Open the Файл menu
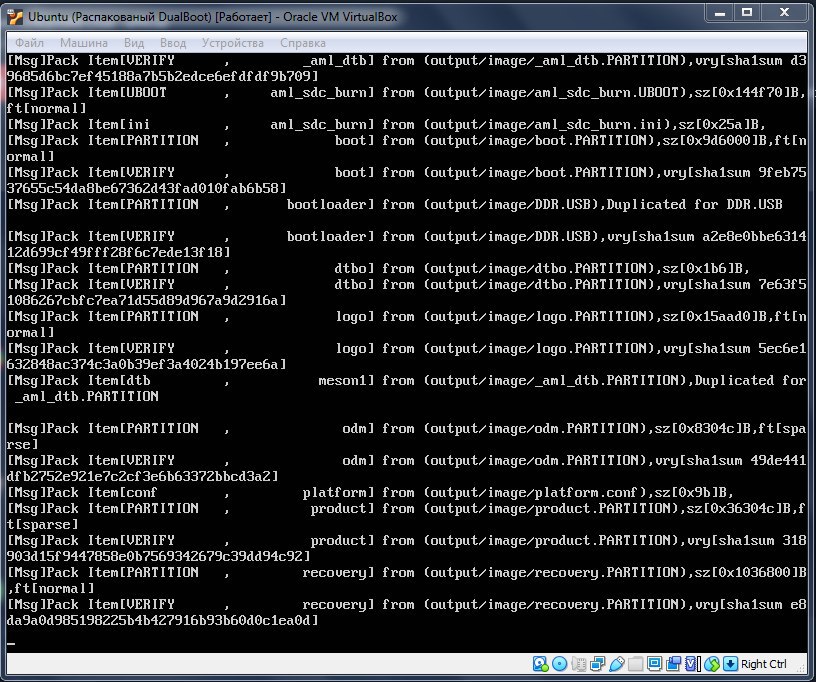The width and height of the screenshot is (816, 682). click(30, 43)
